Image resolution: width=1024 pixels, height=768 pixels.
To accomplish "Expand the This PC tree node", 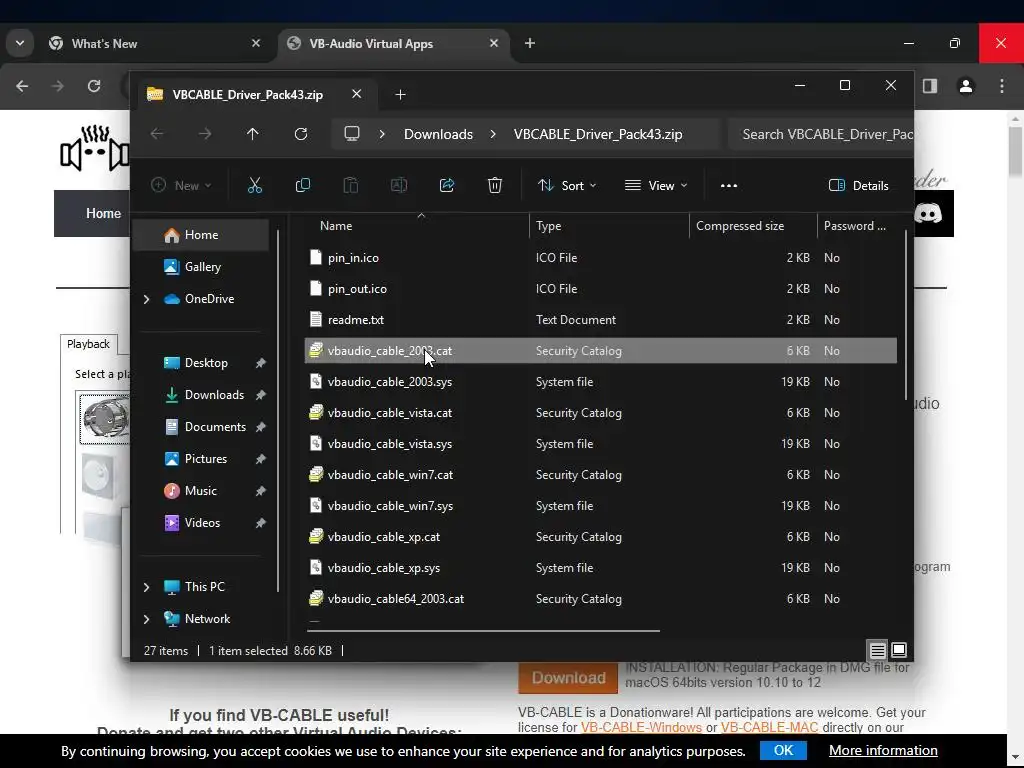I will pyautogui.click(x=146, y=587).
